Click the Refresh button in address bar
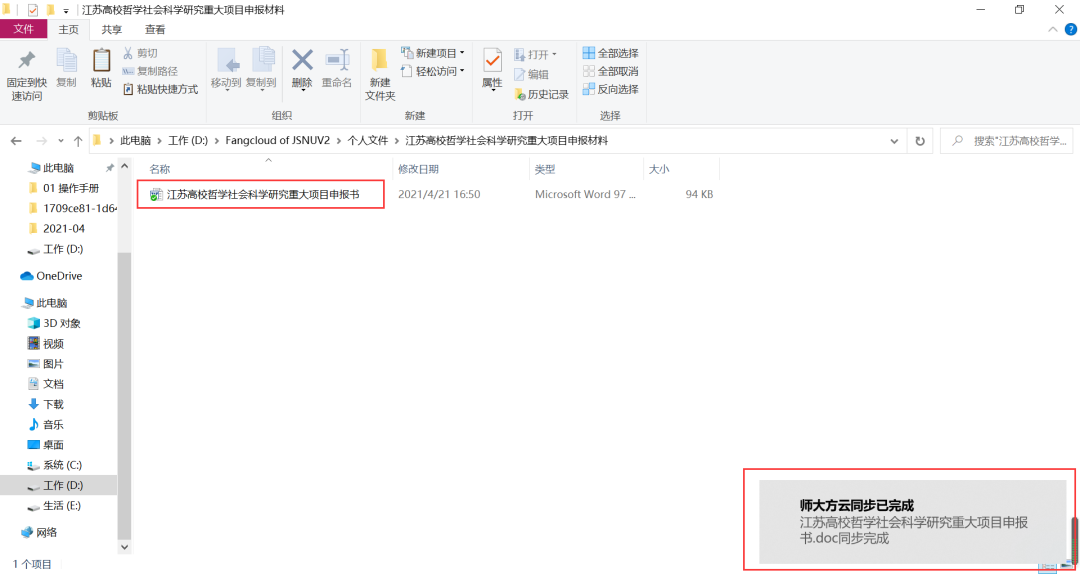The height and width of the screenshot is (574, 1080). coord(920,141)
